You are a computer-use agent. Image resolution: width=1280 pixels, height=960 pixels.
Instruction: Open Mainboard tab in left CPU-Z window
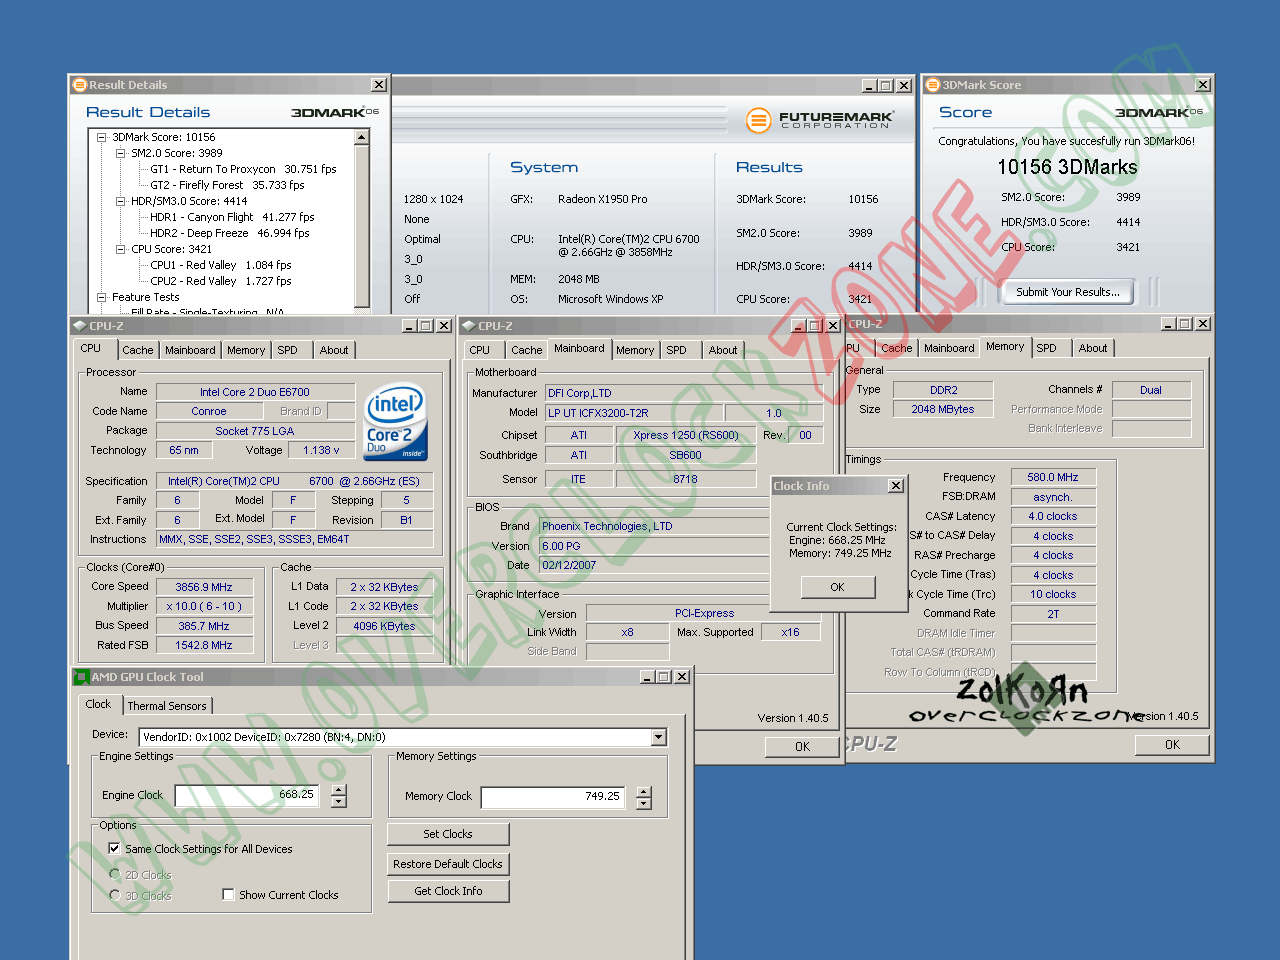(190, 350)
